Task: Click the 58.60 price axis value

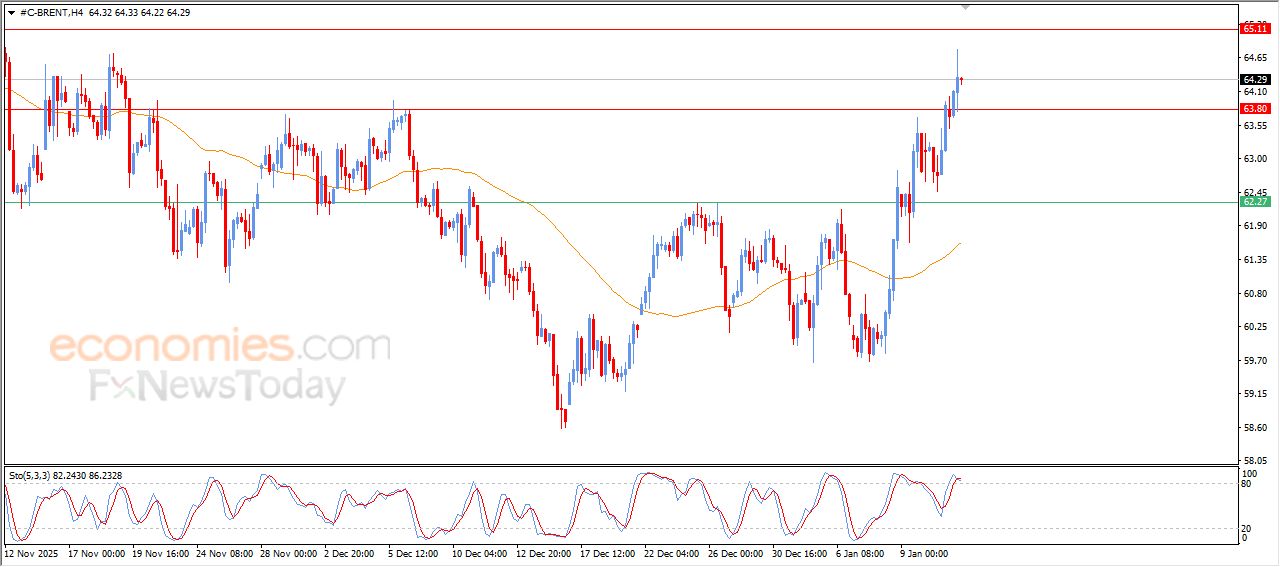Action: [x=1255, y=428]
